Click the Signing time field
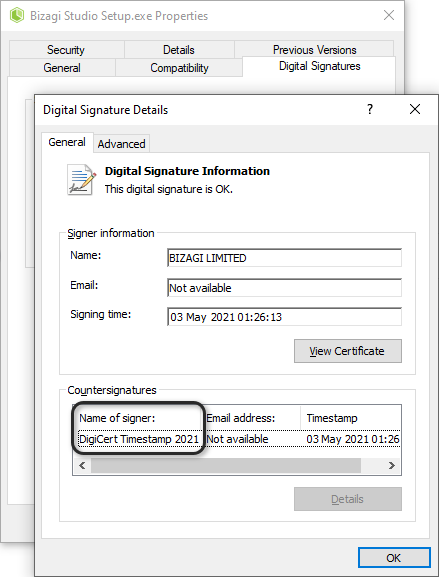The image size is (439, 577). (x=284, y=317)
